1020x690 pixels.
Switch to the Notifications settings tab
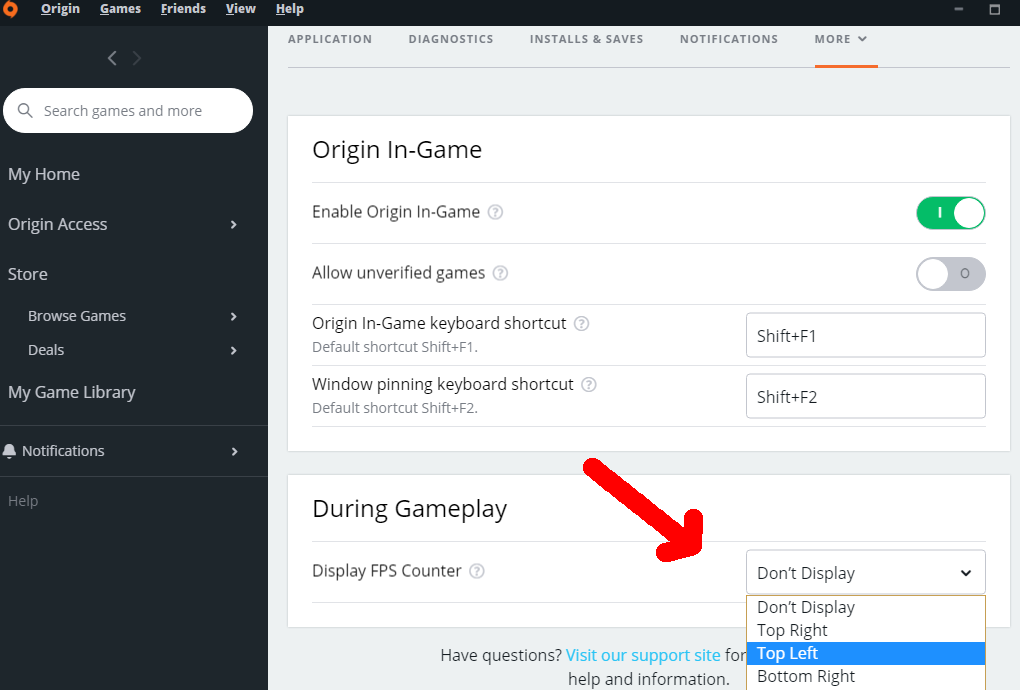(x=729, y=39)
